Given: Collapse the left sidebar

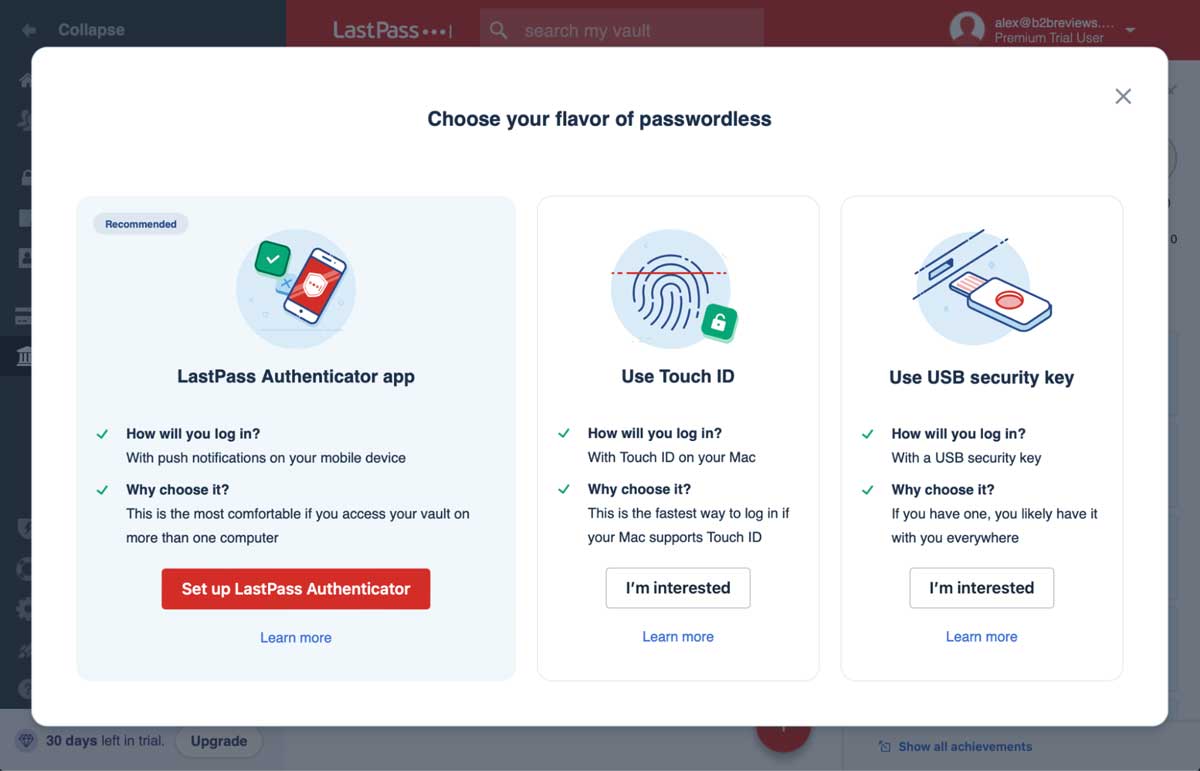Looking at the screenshot, I should (x=75, y=30).
